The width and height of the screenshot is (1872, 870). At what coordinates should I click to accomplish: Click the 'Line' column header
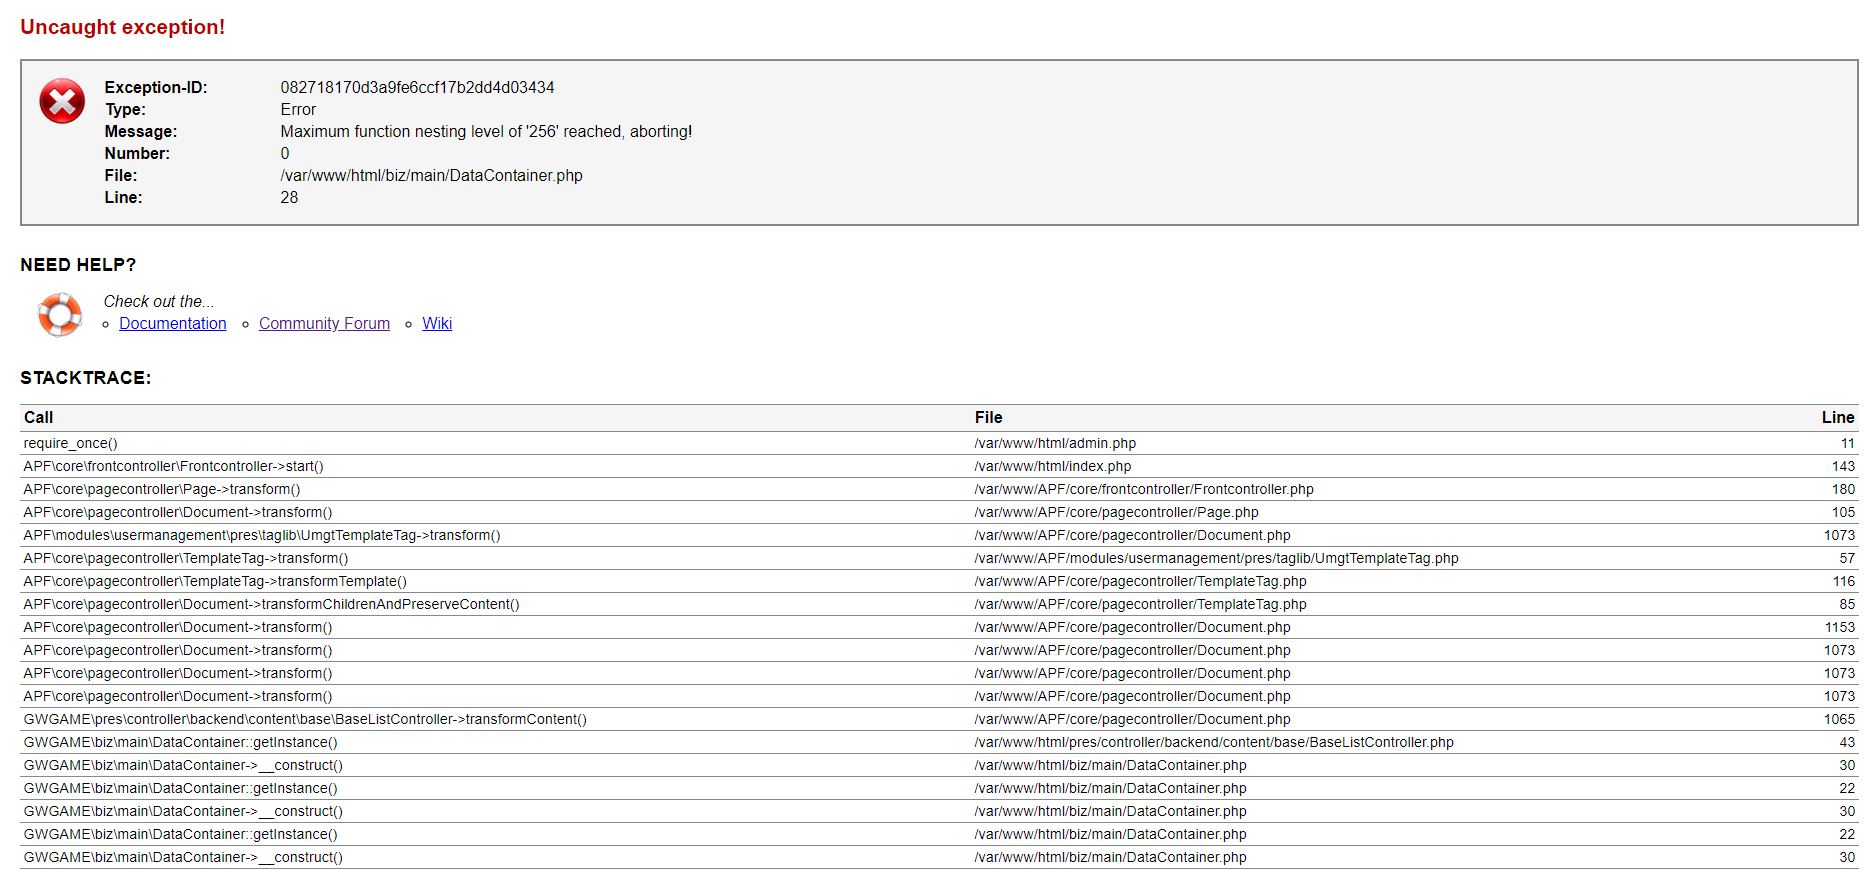tap(1838, 417)
